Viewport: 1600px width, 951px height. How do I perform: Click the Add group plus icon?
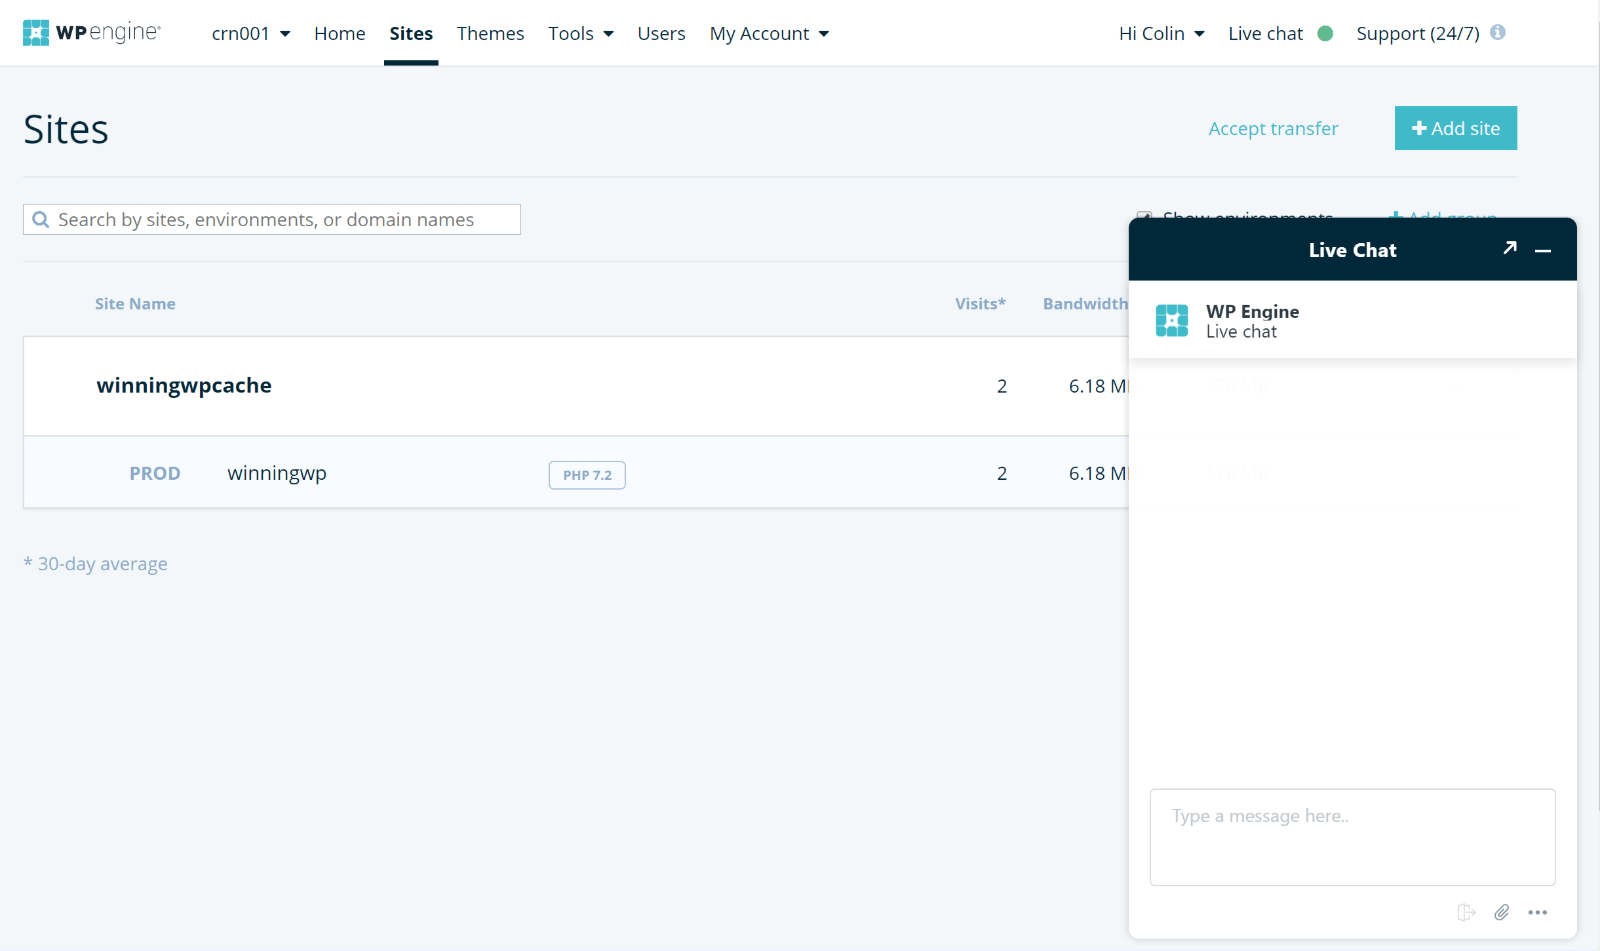coord(1397,217)
